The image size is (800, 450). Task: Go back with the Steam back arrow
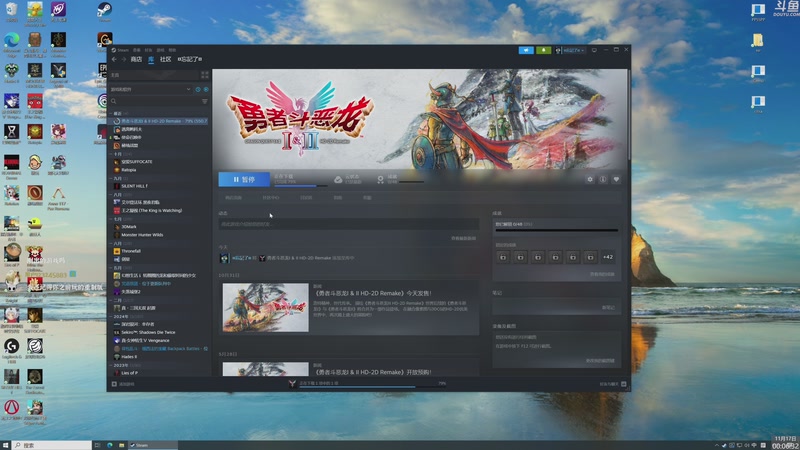[114, 60]
